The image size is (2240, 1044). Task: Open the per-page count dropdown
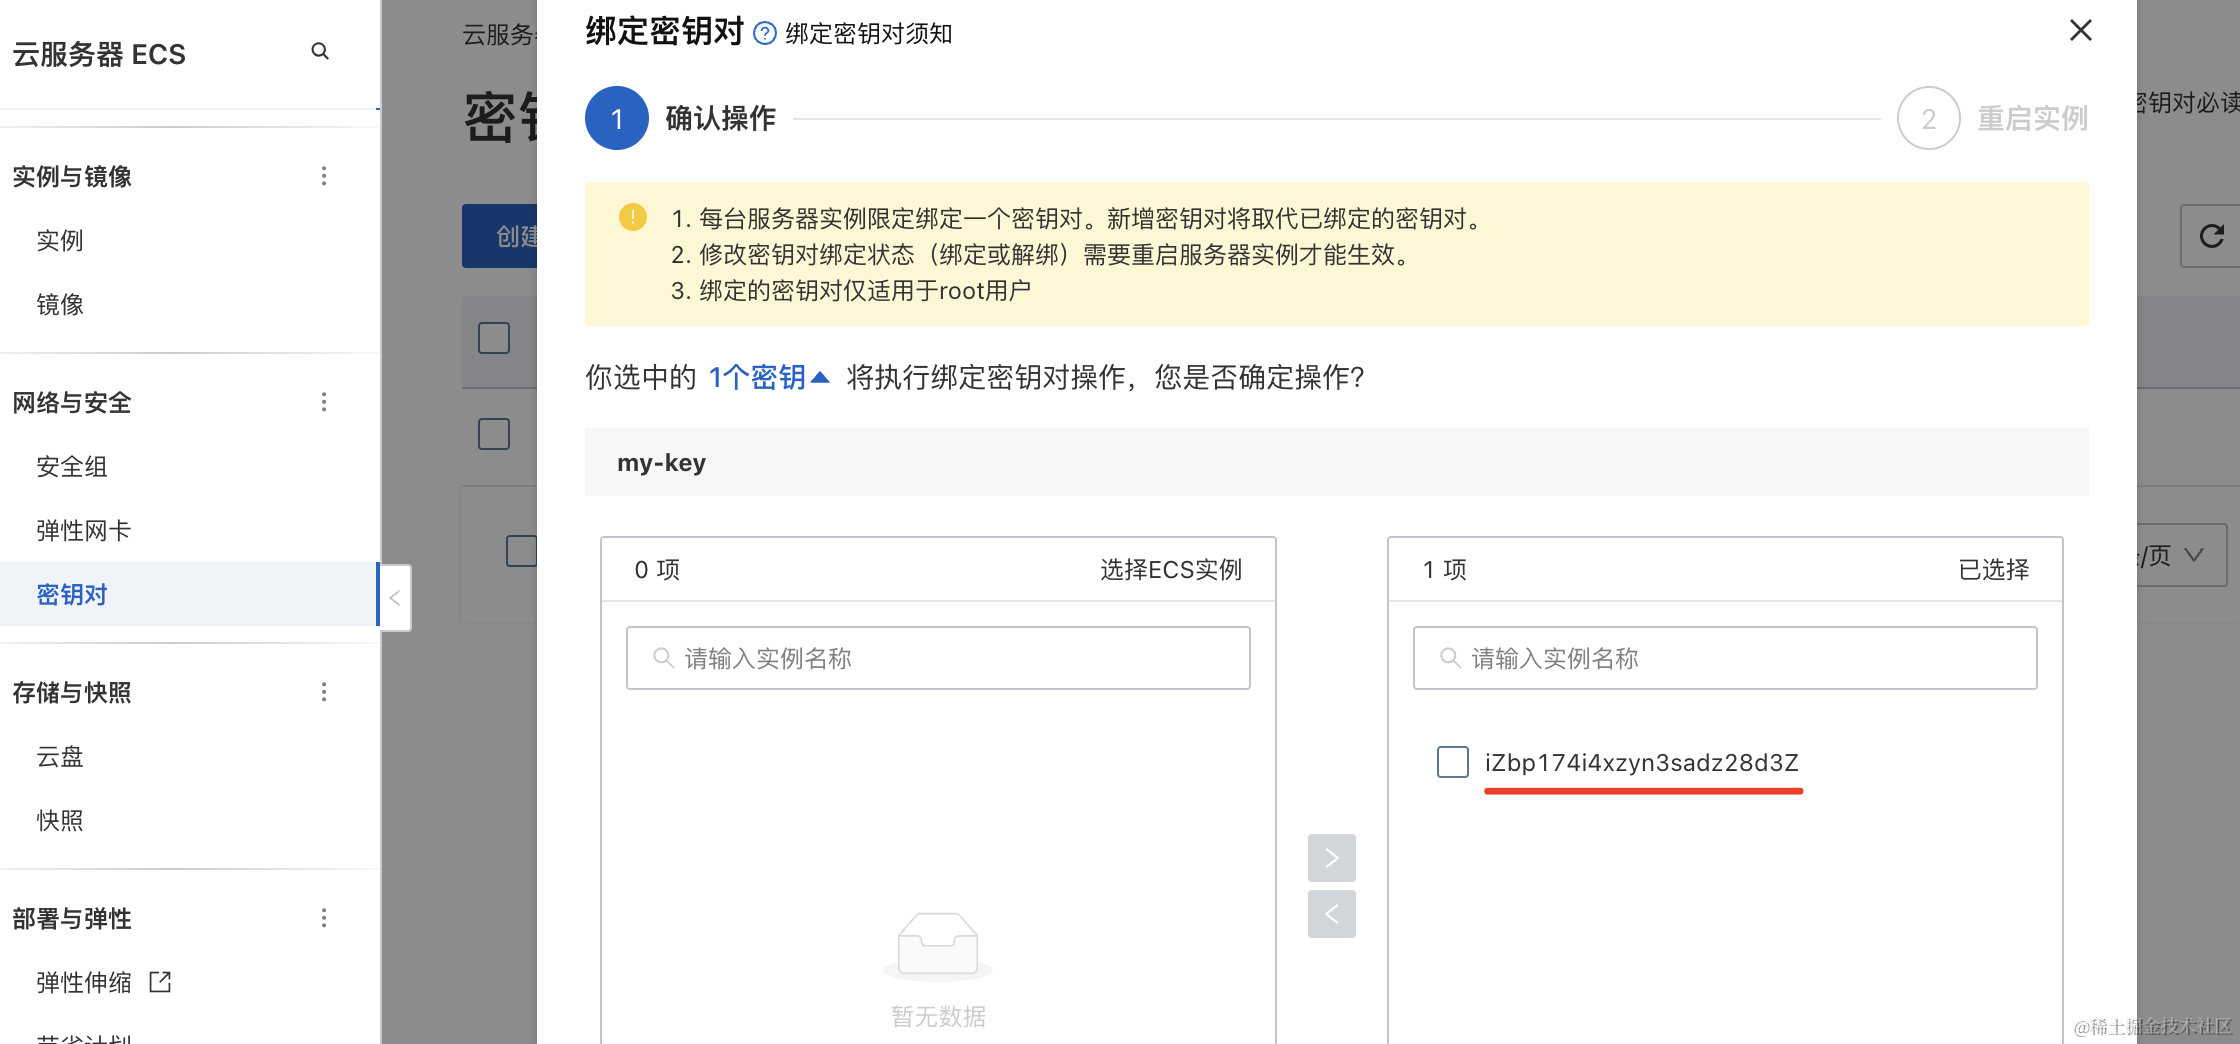[2180, 555]
